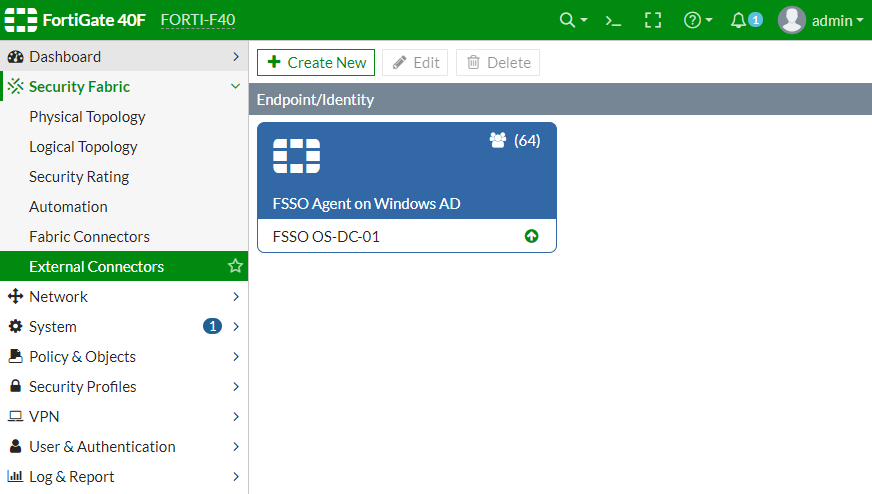This screenshot has width=872, height=494.
Task: Click the System notification badge showing 1
Action: coord(212,326)
